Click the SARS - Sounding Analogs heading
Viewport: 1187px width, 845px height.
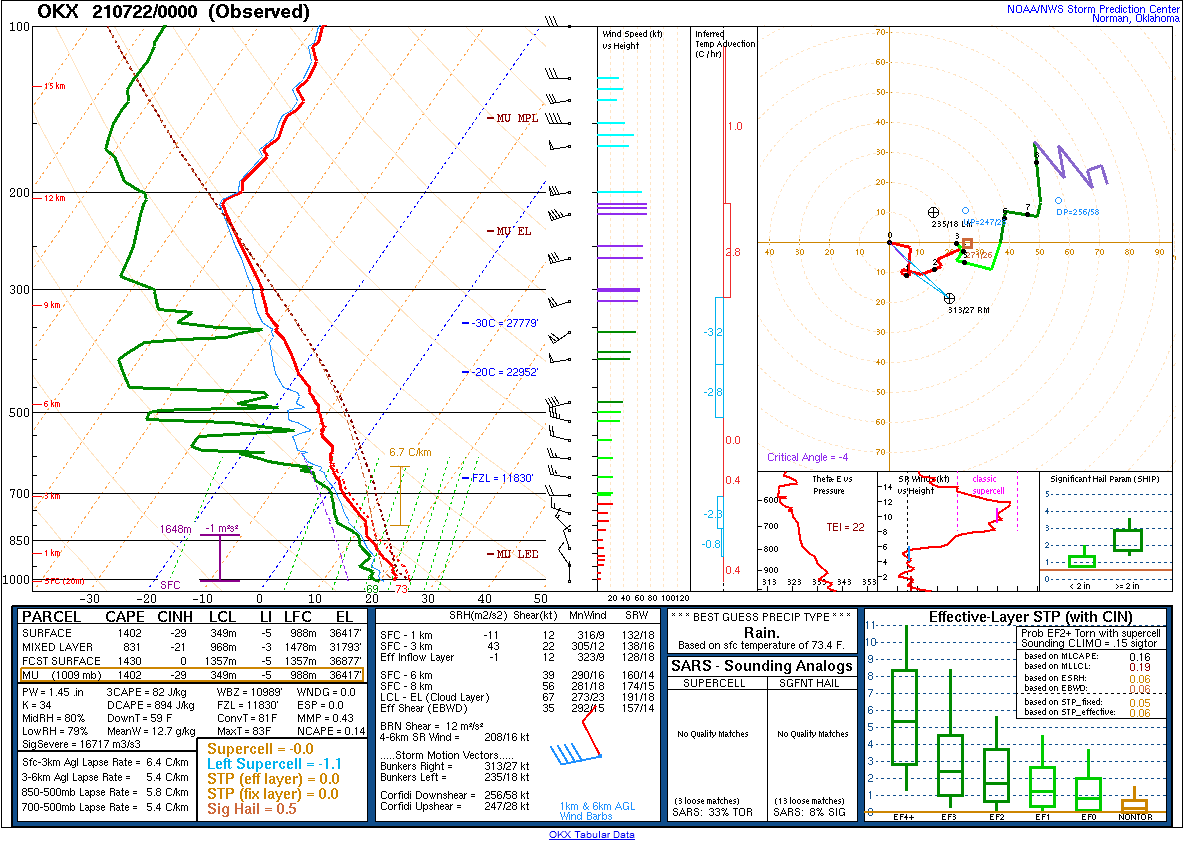pyautogui.click(x=762, y=666)
